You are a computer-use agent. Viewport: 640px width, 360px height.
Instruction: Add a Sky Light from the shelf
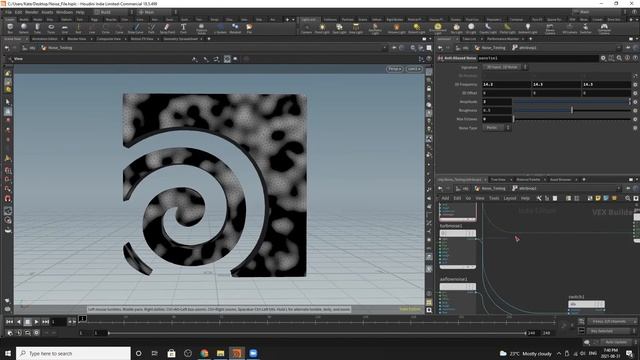point(456,28)
